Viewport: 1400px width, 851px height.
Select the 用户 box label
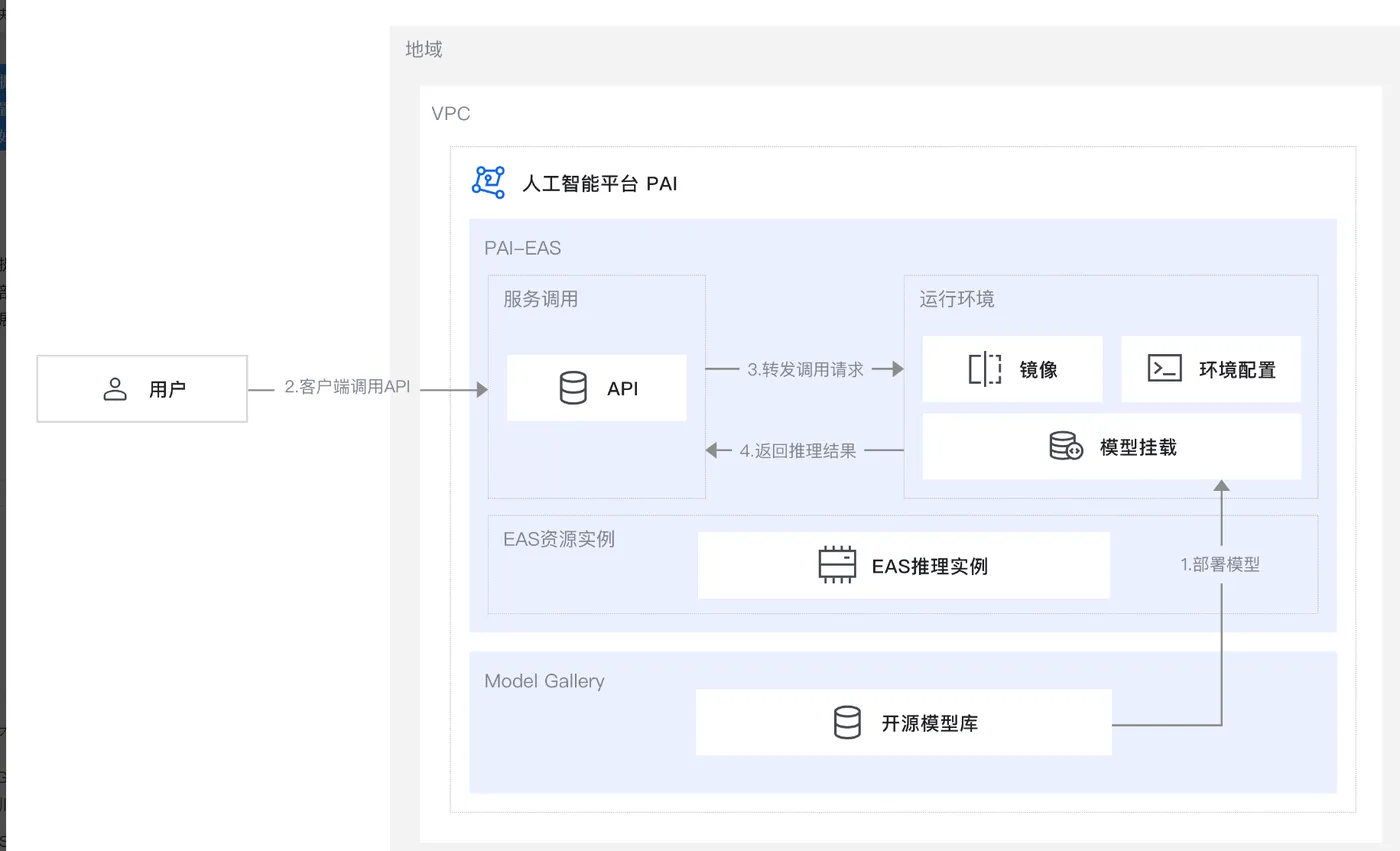point(167,389)
